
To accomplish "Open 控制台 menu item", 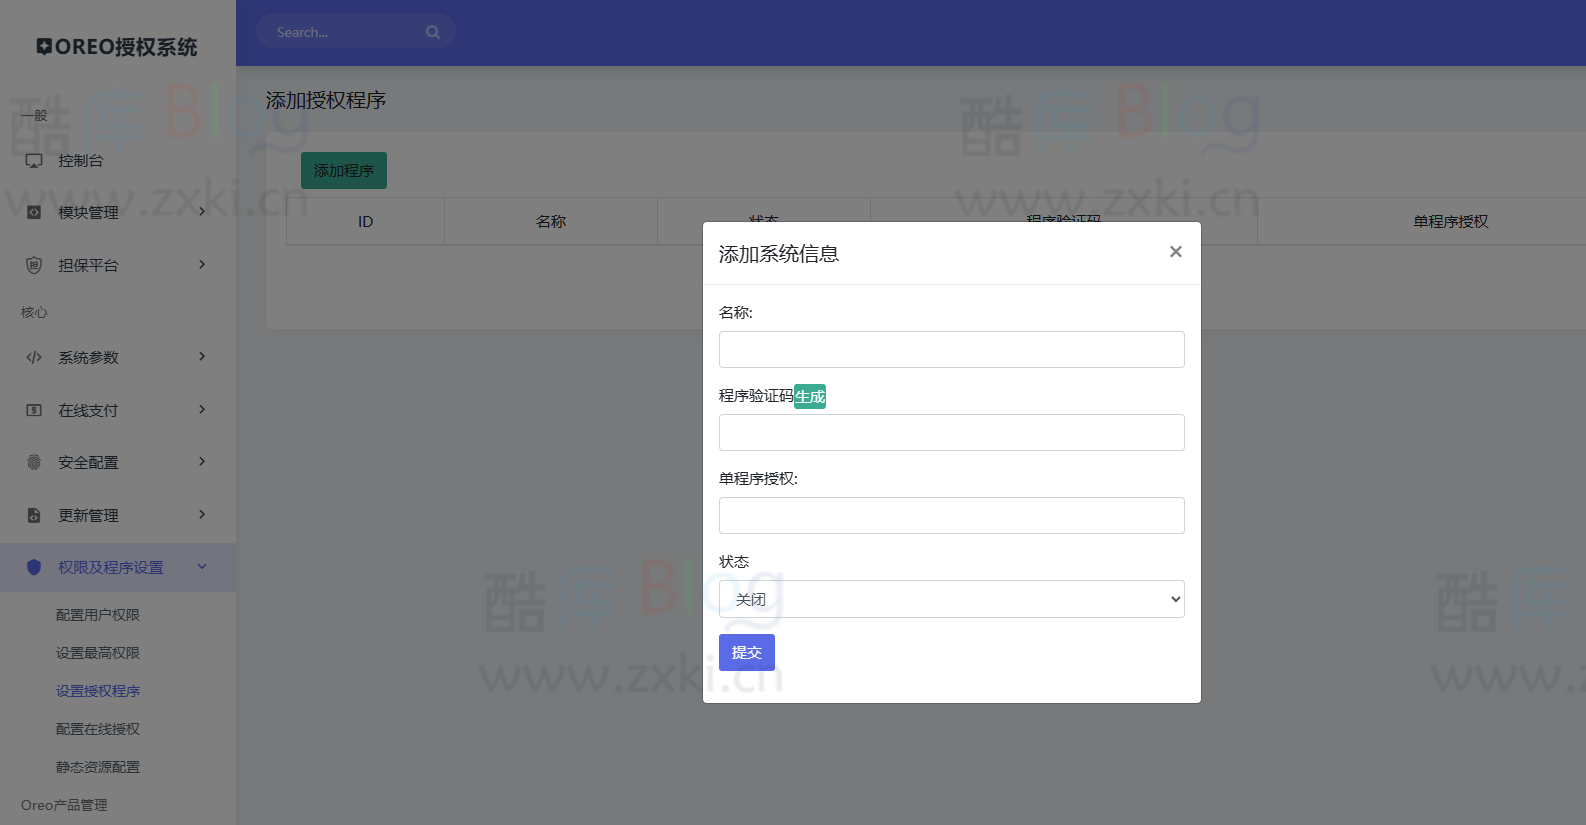I will point(118,160).
